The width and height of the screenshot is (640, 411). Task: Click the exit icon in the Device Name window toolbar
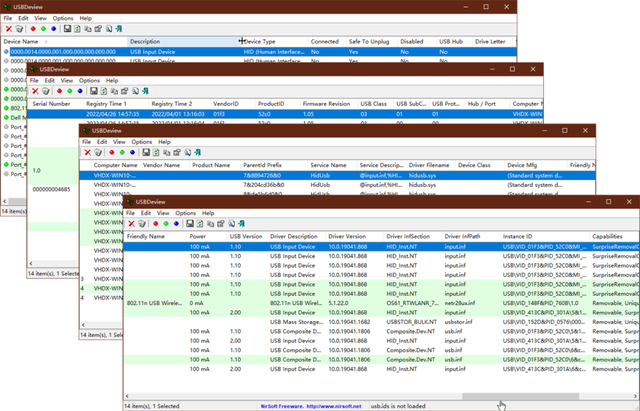120,29
